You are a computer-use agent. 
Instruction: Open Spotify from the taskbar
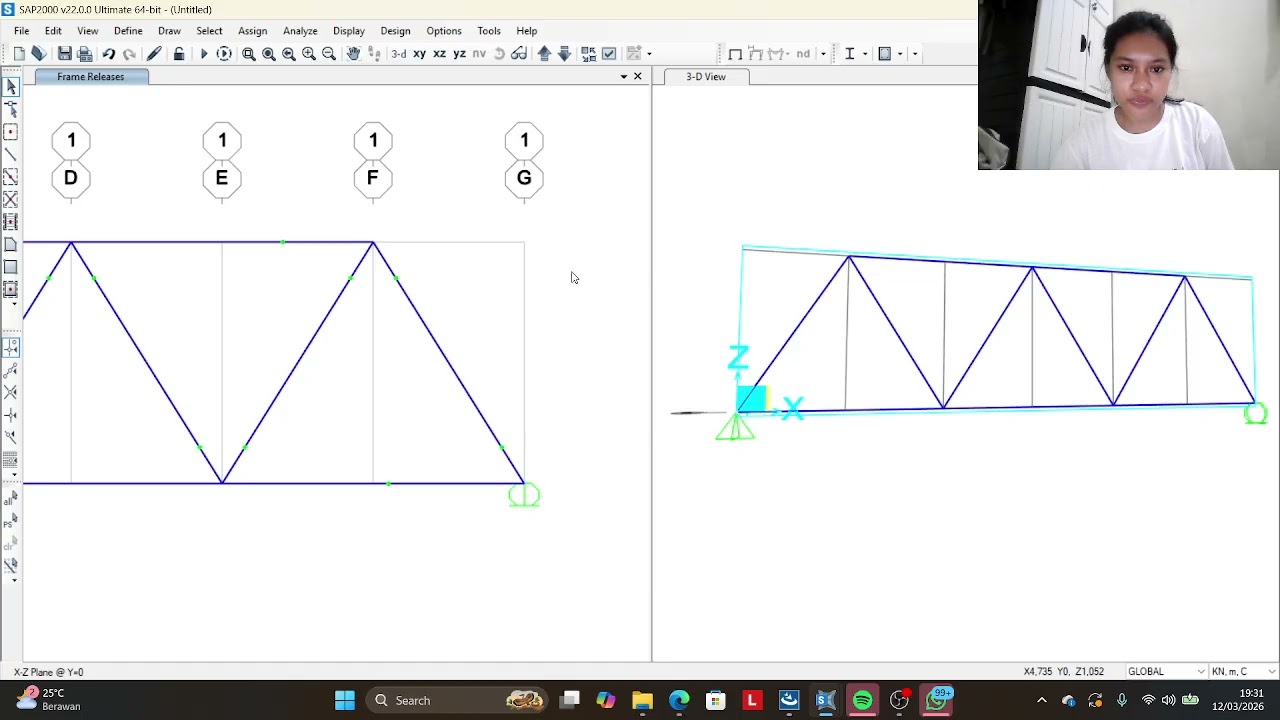[x=862, y=700]
